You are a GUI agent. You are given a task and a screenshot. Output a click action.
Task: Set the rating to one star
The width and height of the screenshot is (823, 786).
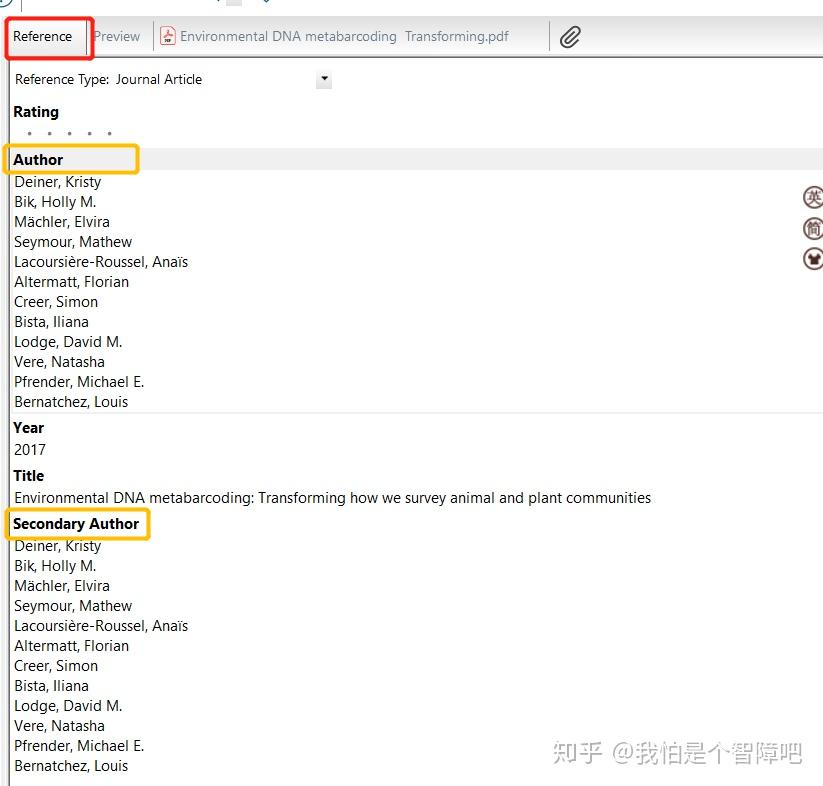(x=29, y=133)
